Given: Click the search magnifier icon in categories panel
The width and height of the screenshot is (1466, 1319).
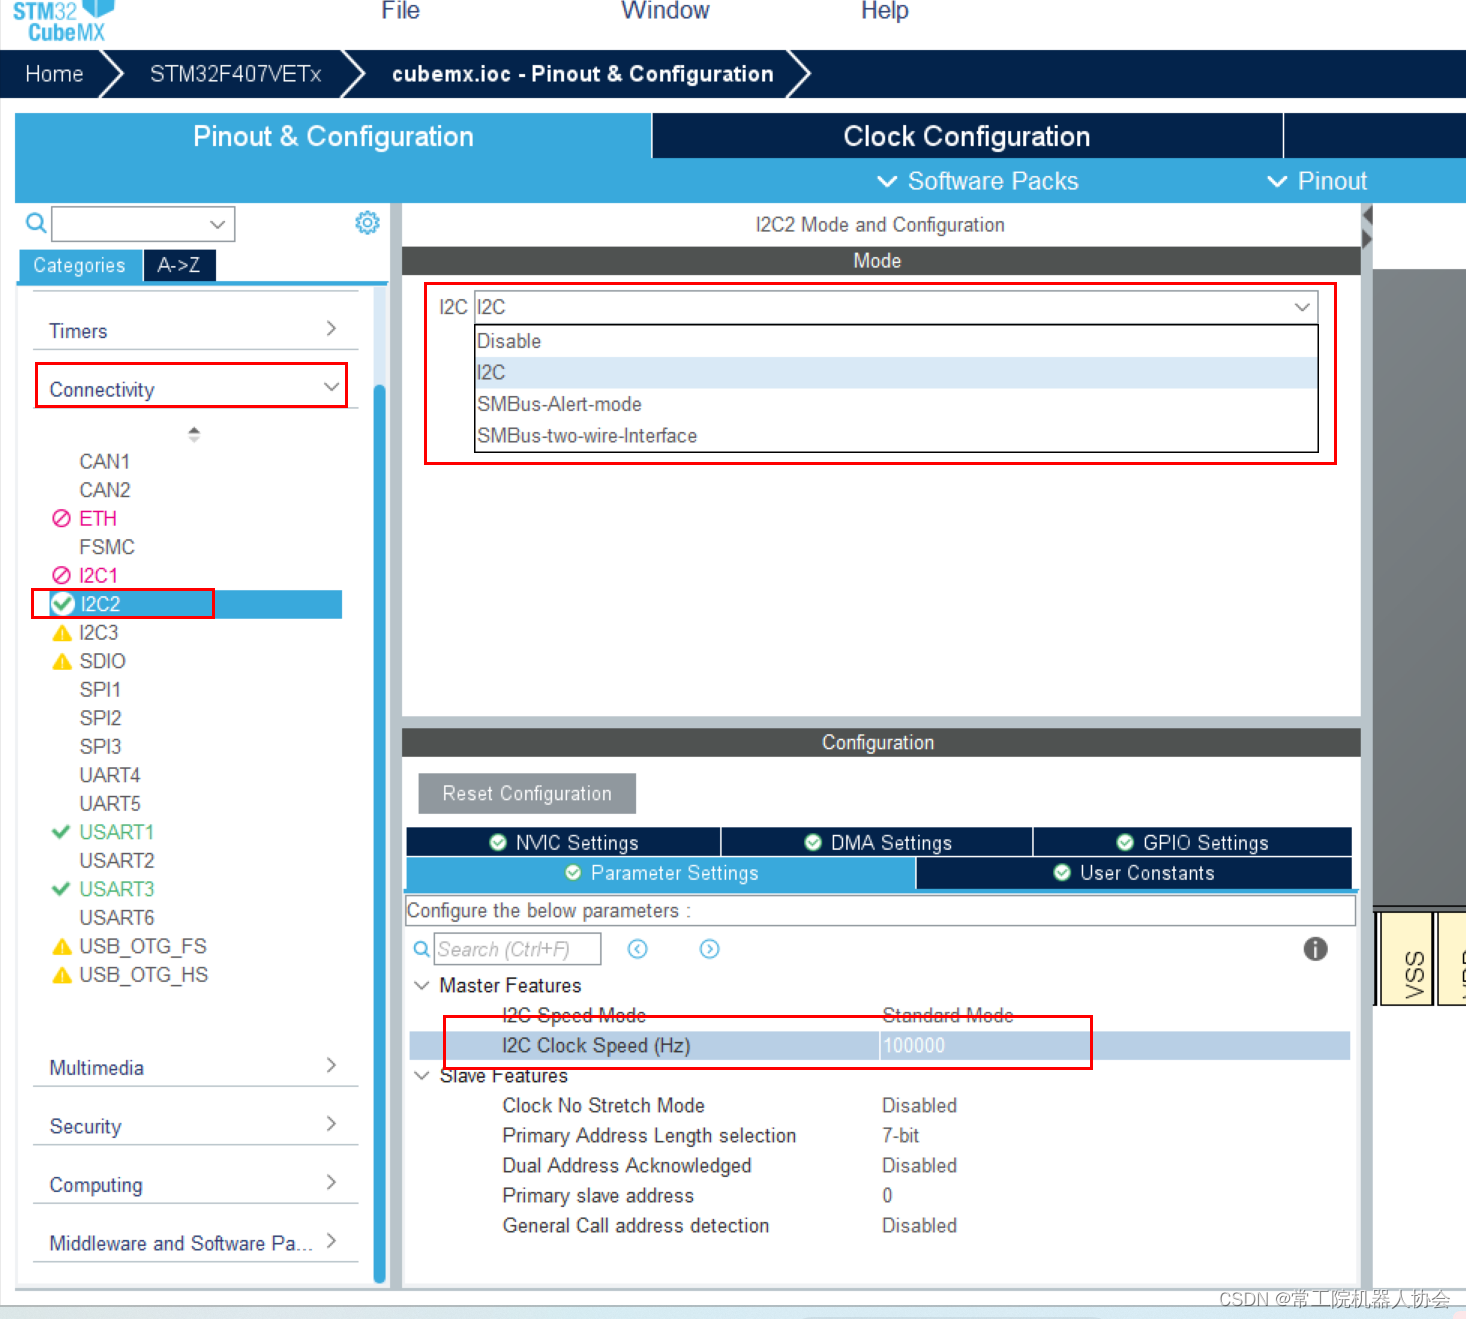Looking at the screenshot, I should (36, 223).
